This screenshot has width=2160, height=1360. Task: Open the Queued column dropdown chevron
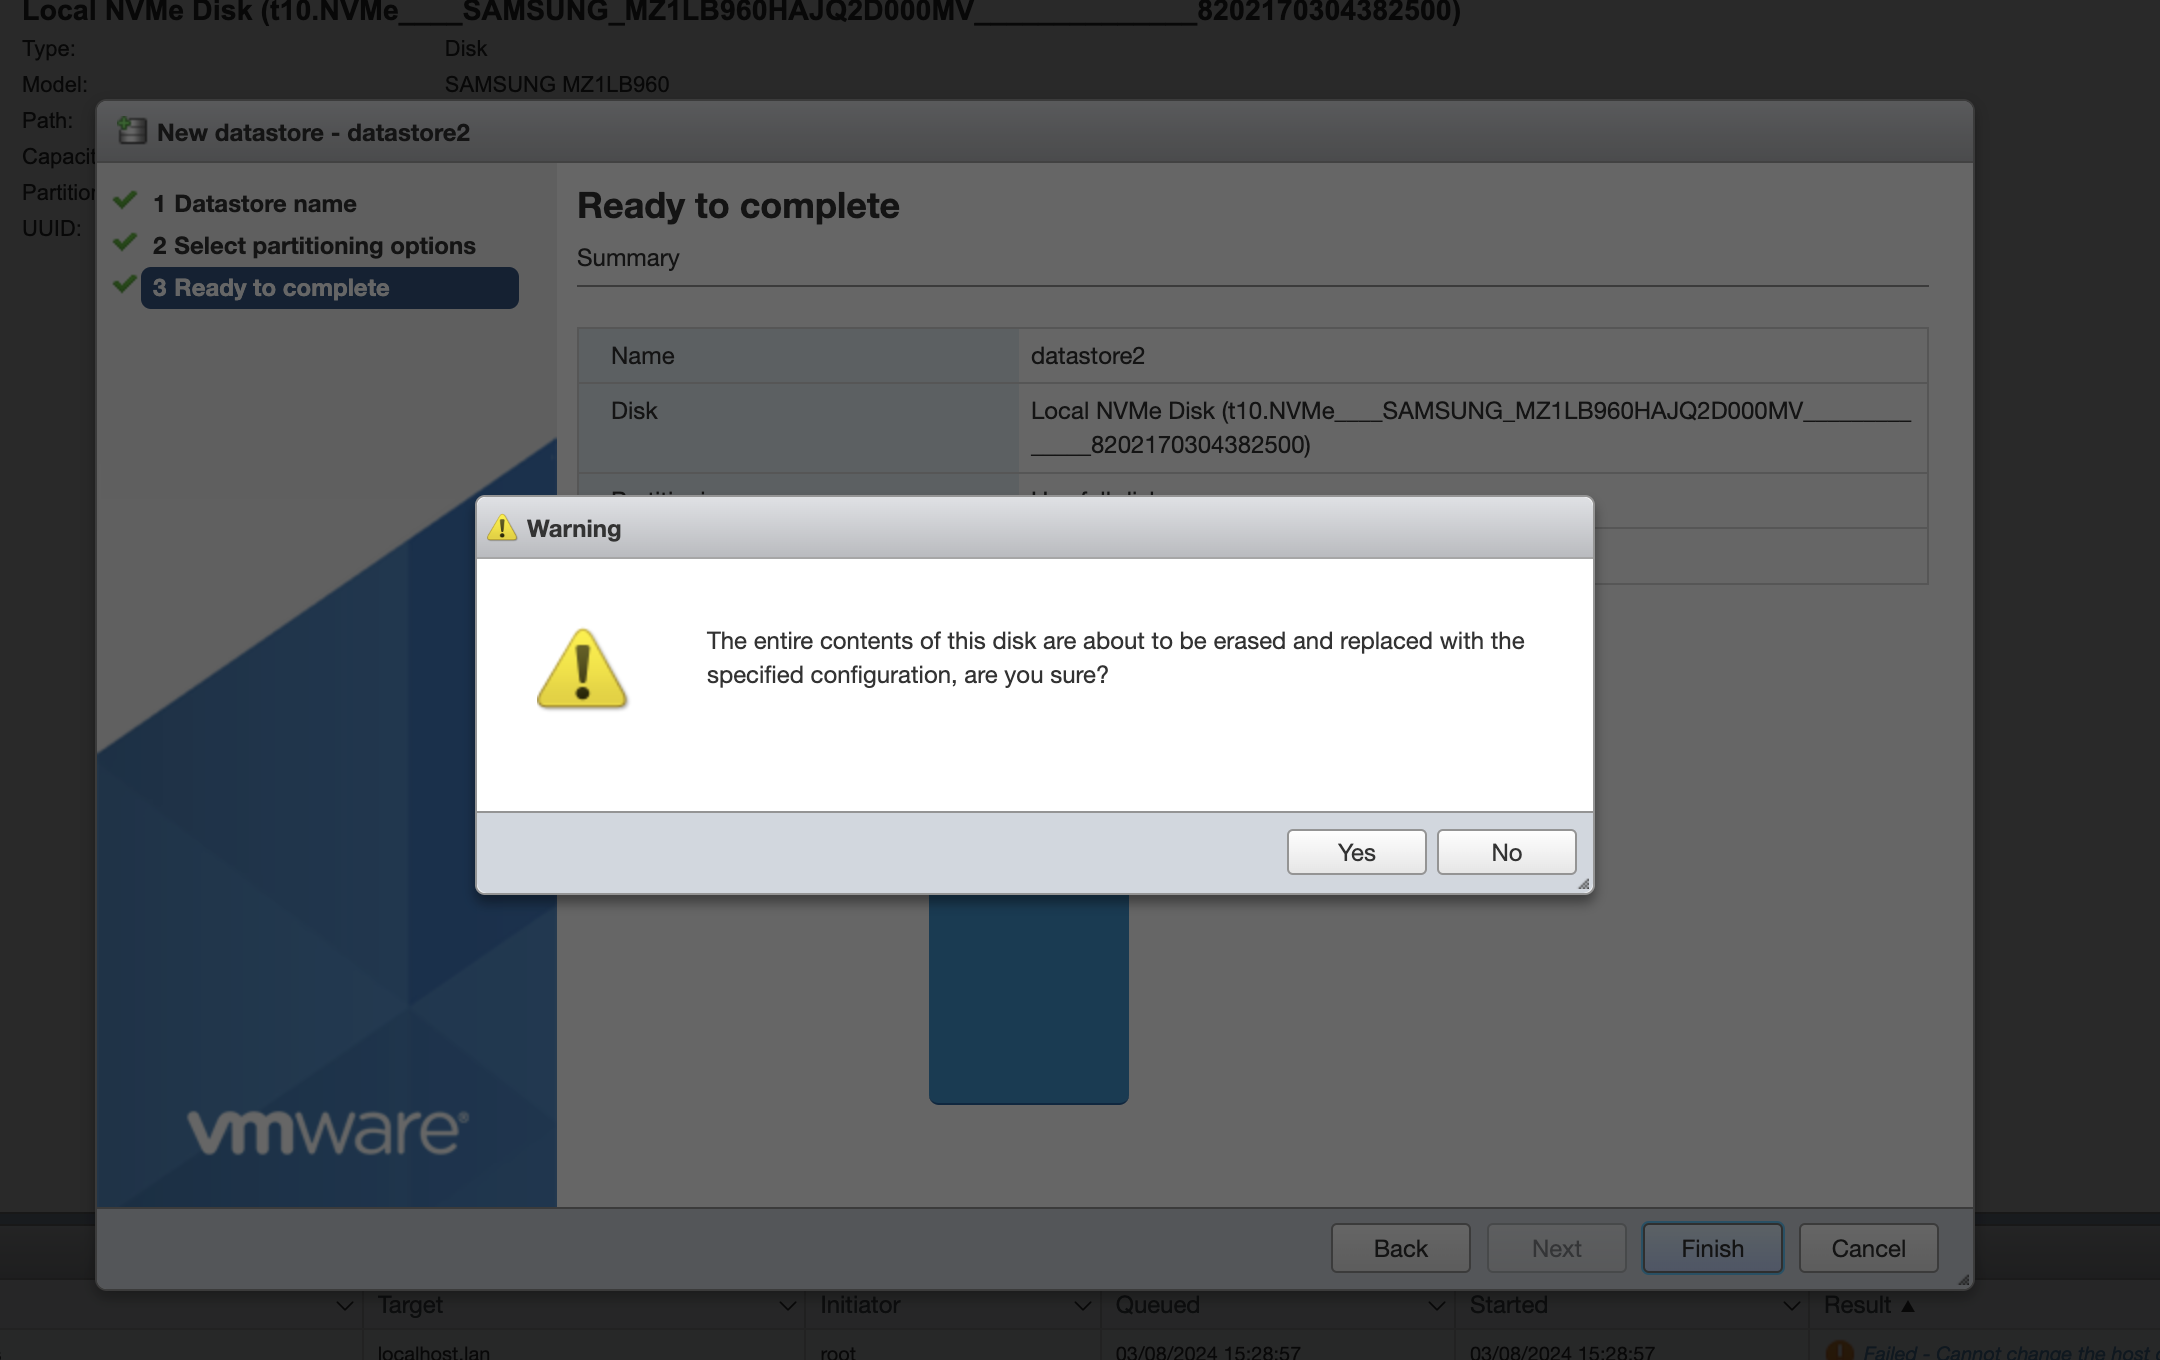pos(1436,1305)
